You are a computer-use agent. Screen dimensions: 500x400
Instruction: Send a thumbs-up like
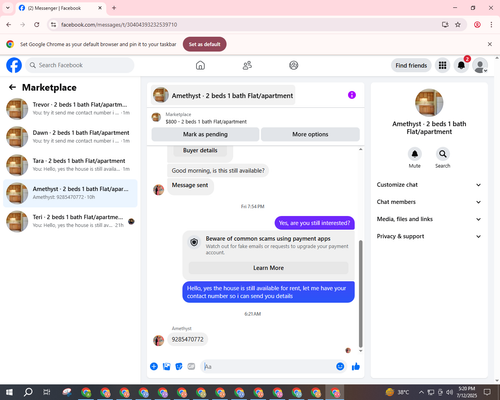click(356, 367)
